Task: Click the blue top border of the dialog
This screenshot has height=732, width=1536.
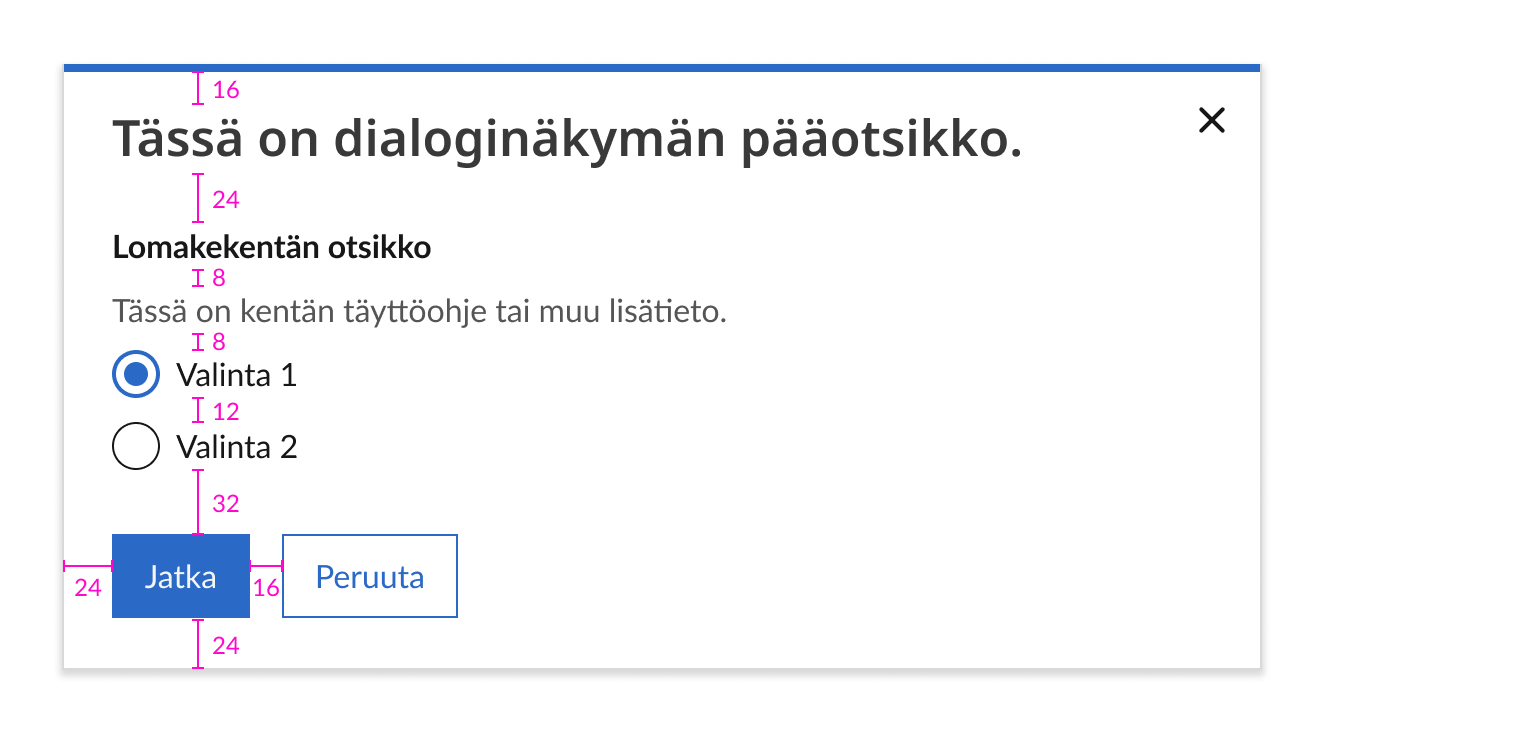Action: (x=661, y=68)
